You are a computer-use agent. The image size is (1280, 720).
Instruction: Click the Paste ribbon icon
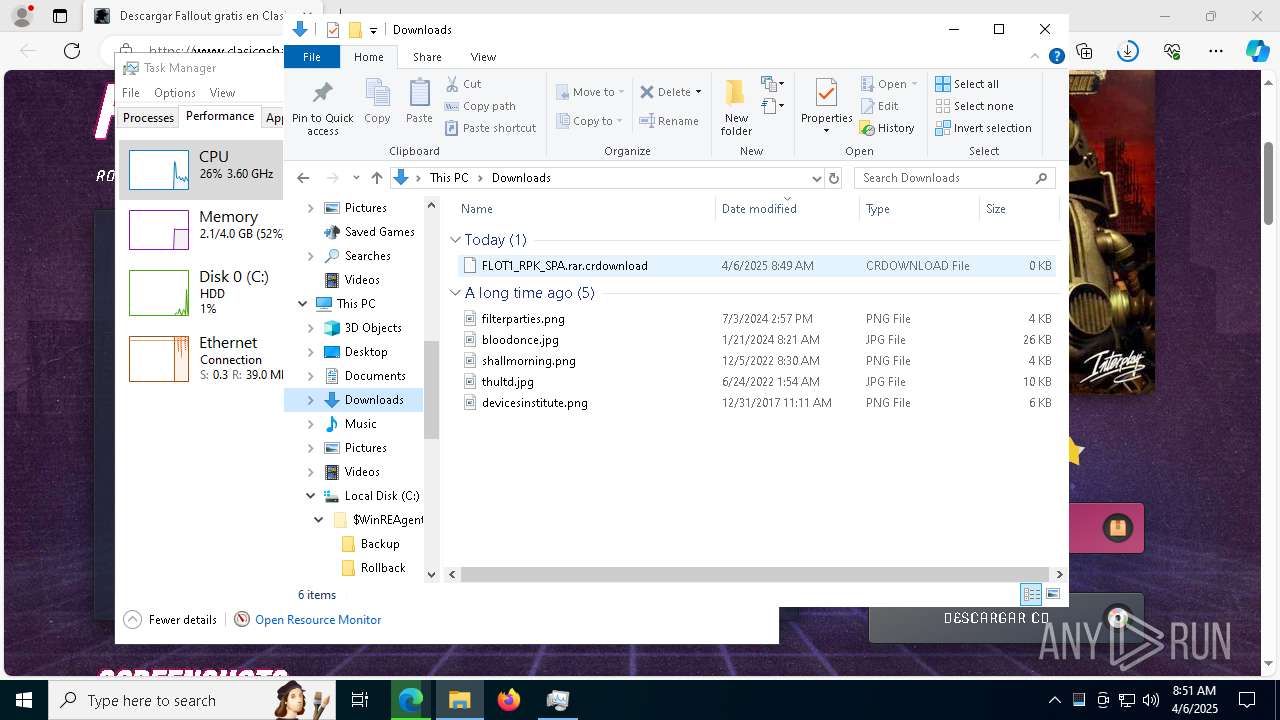coord(419,102)
